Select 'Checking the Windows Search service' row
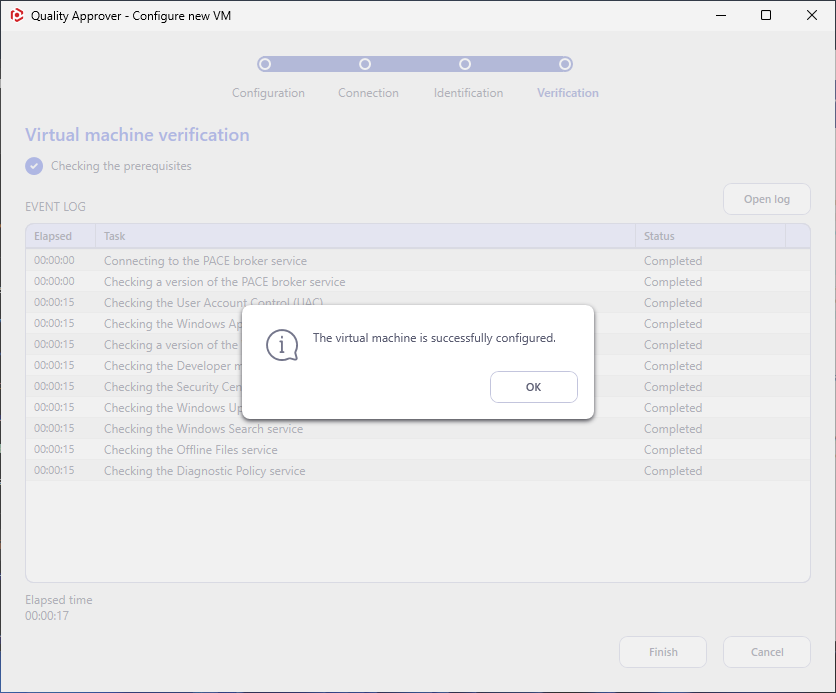 [x=418, y=429]
